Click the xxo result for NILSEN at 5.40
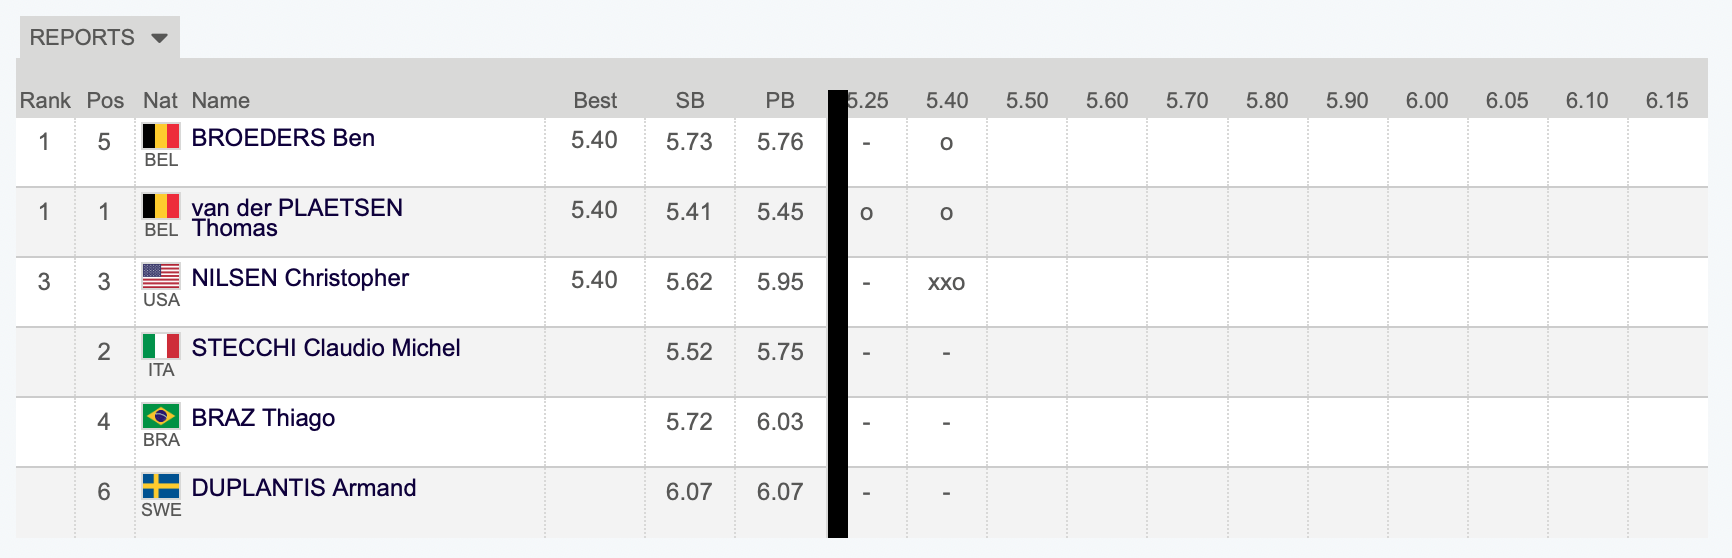Image resolution: width=1732 pixels, height=558 pixels. pyautogui.click(x=946, y=282)
